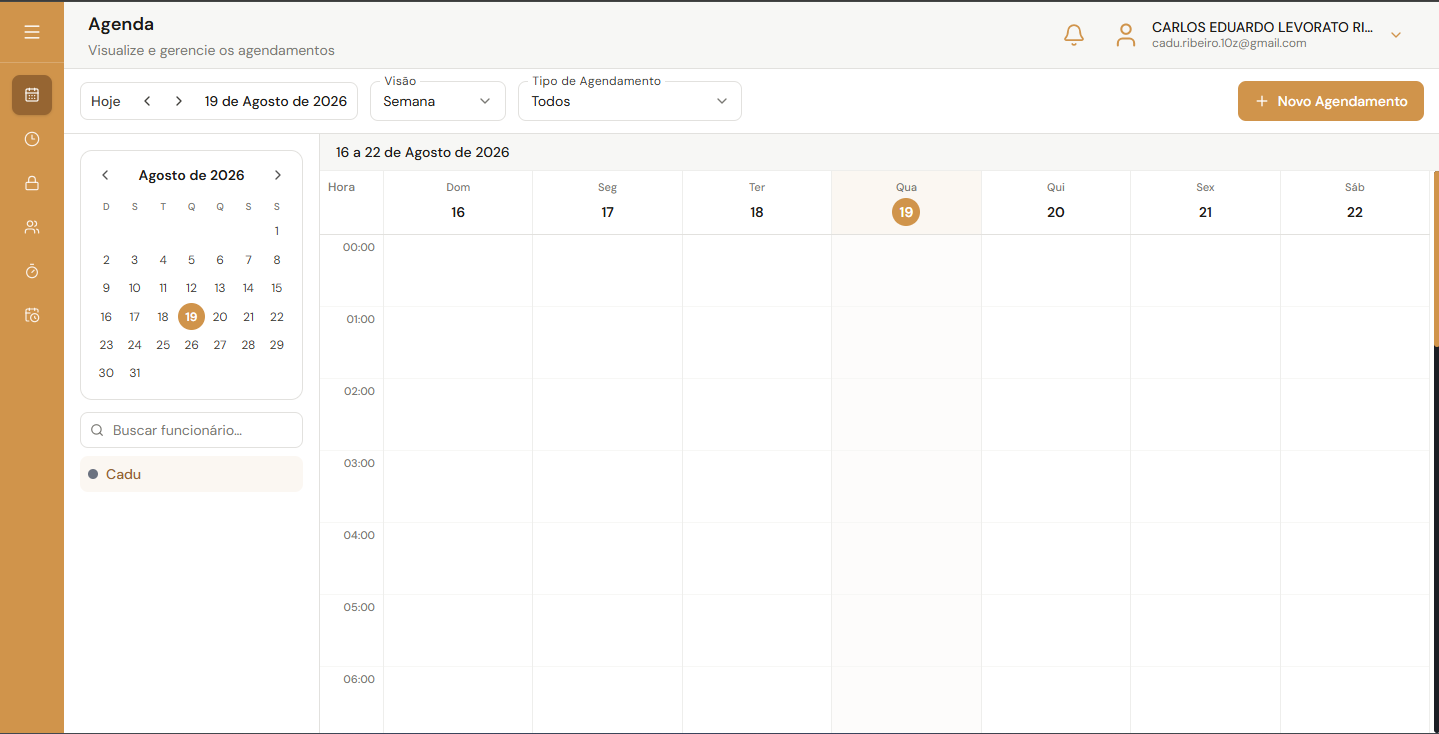This screenshot has height=734, width=1439.
Task: Select employee Cadu in the list
Action: pyautogui.click(x=191, y=474)
